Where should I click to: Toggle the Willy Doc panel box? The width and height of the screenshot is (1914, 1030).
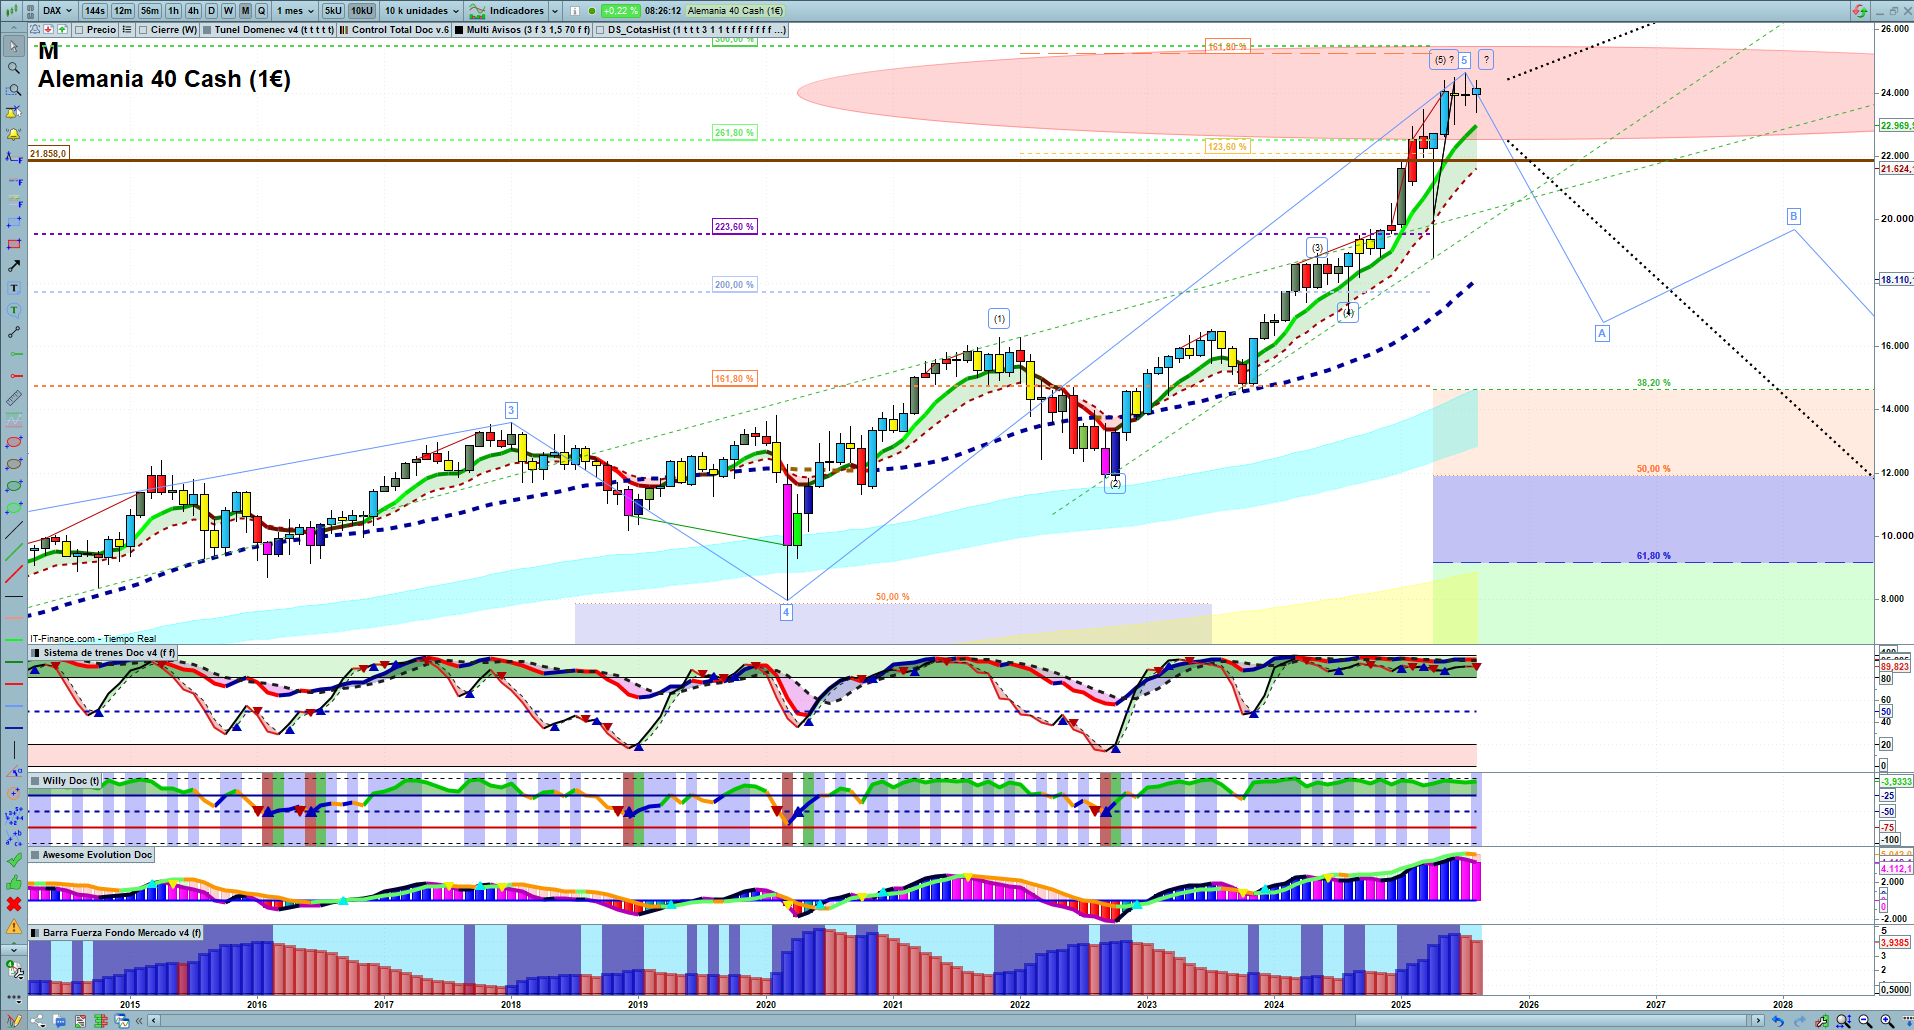point(35,781)
